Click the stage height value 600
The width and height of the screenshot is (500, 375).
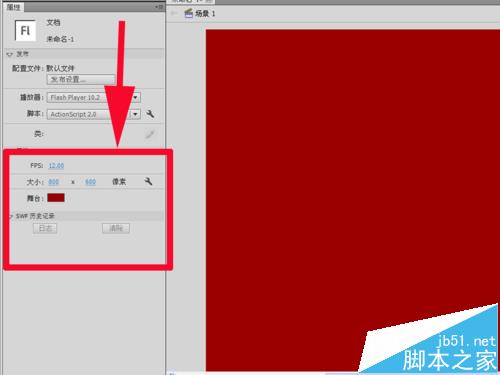pos(90,182)
